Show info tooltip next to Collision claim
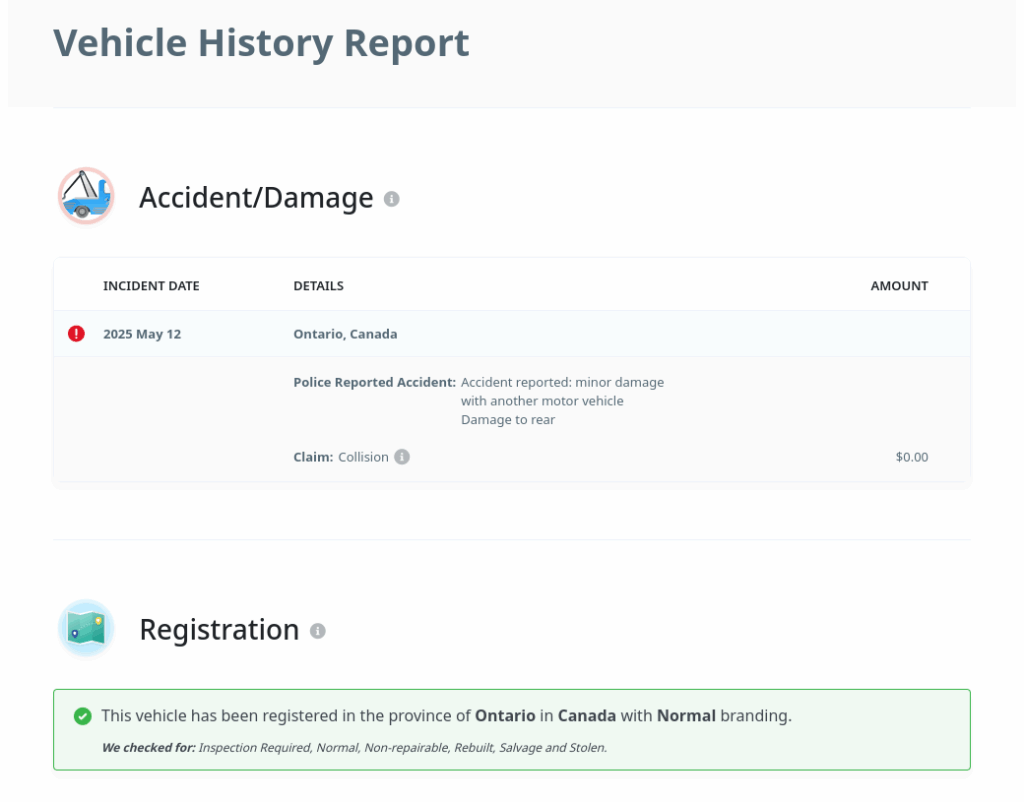This screenshot has width=1024, height=802. tap(402, 457)
